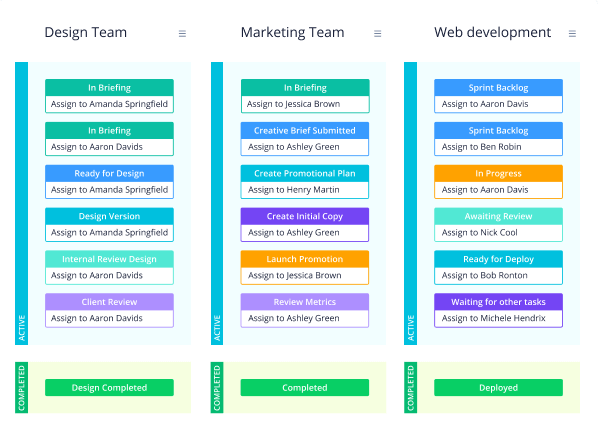Open the Design Team hamburger menu
The width and height of the screenshot is (598, 437).
click(x=182, y=34)
